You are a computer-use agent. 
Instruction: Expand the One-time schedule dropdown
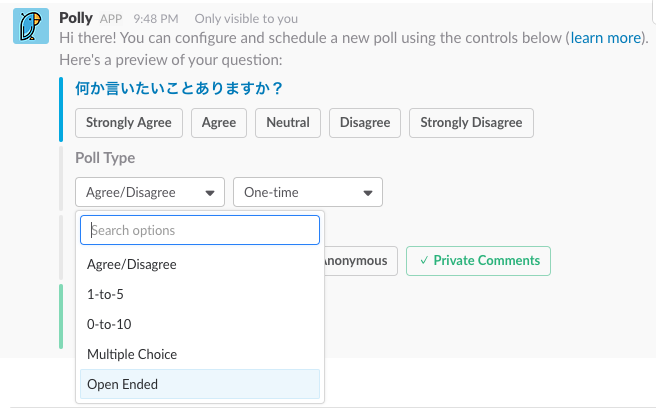coord(307,192)
